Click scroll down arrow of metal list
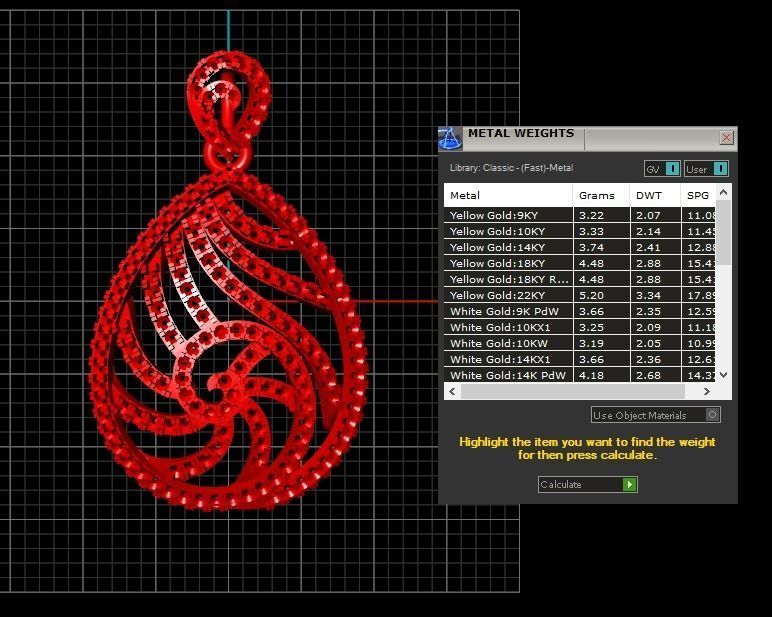The height and width of the screenshot is (617, 772). pos(723,375)
